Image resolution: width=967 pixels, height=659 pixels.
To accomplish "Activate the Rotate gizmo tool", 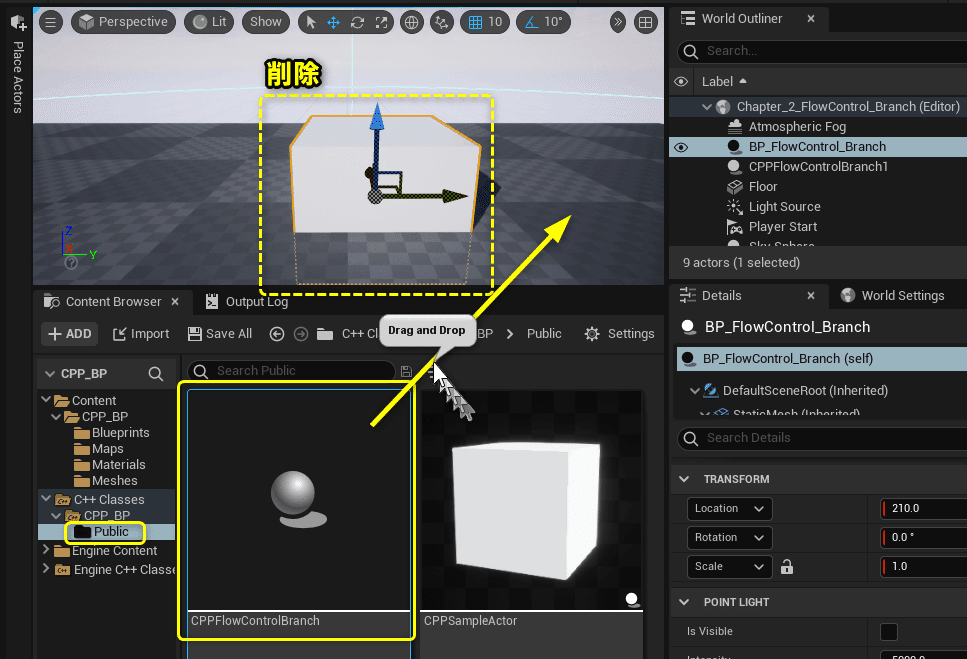I will coord(357,23).
